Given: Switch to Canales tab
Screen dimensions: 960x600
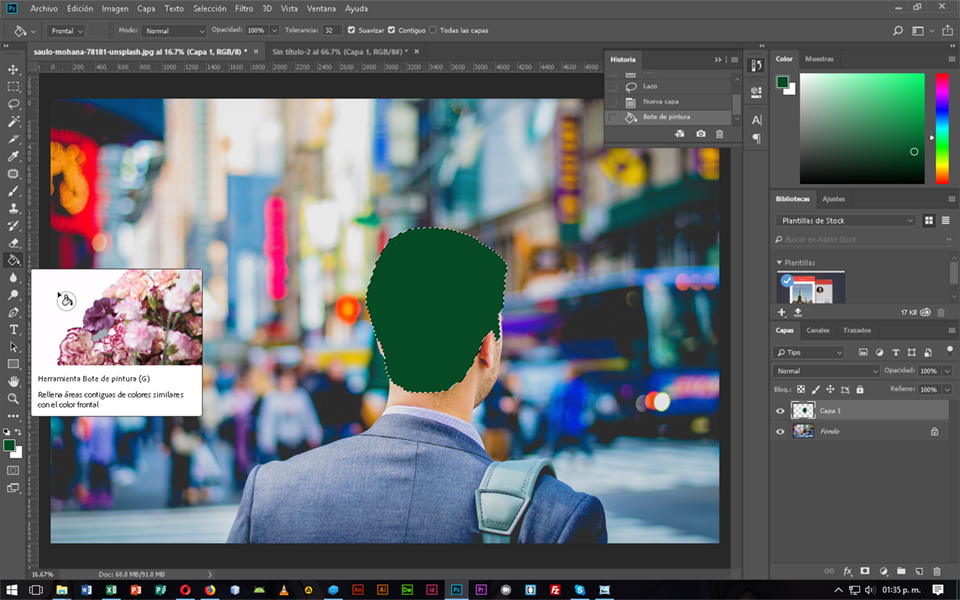Looking at the screenshot, I should click(x=817, y=331).
